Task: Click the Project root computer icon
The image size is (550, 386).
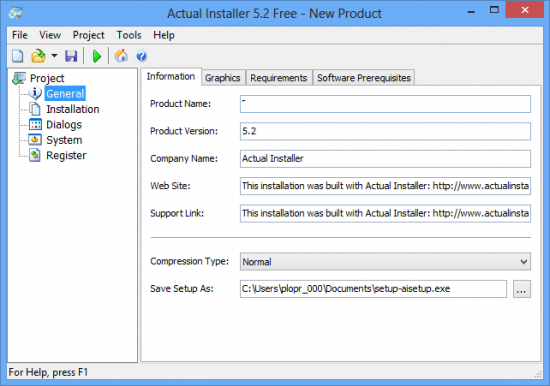Action: click(19, 78)
